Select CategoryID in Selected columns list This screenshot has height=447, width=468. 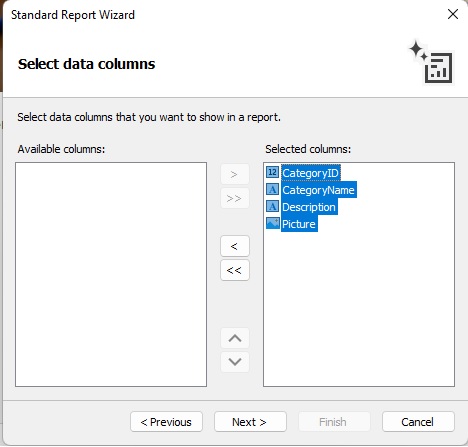click(x=311, y=173)
